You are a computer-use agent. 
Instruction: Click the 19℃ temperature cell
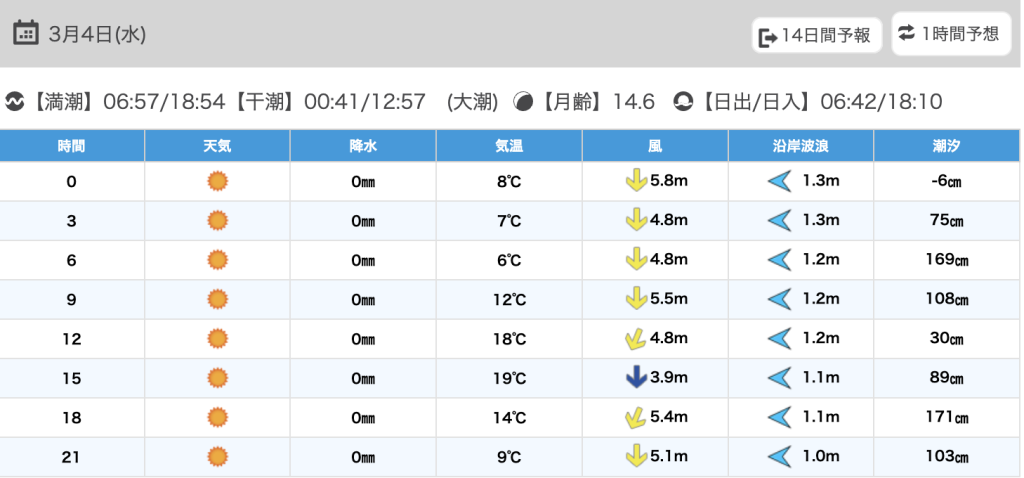coord(509,378)
